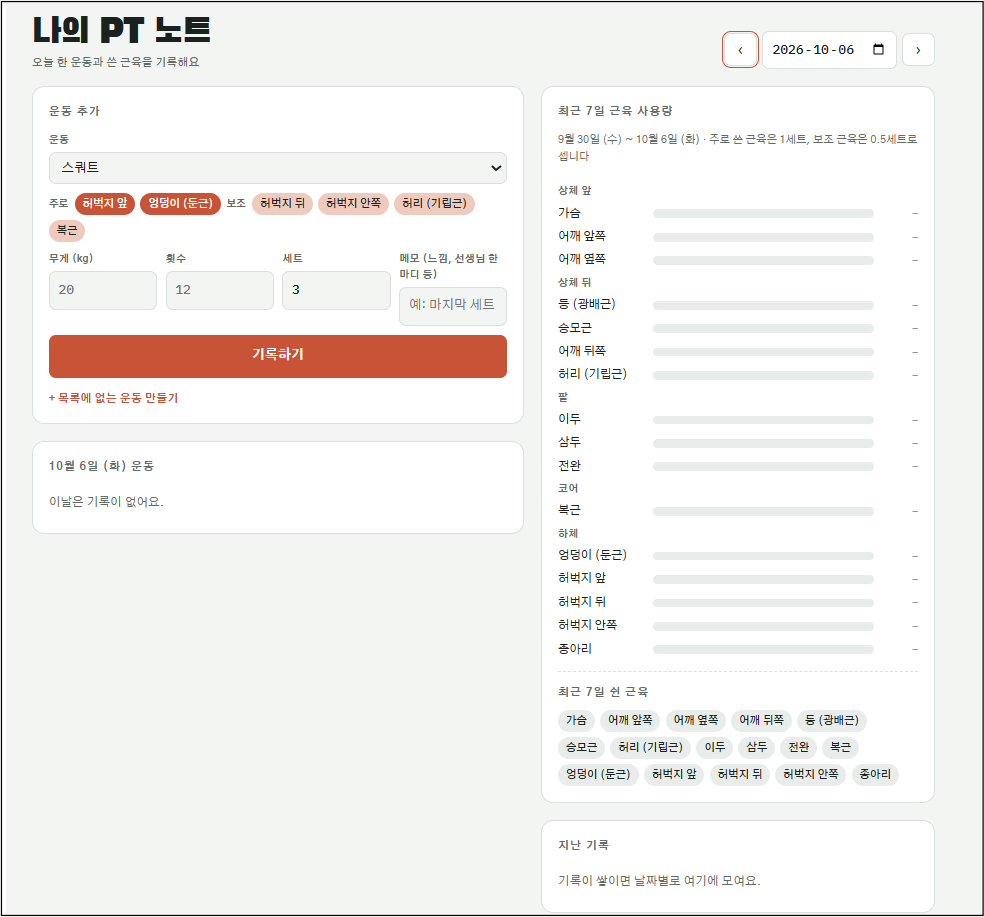This screenshot has height=917, width=984.
Task: Click the 이두 rested muscle chip
Action: tap(714, 748)
